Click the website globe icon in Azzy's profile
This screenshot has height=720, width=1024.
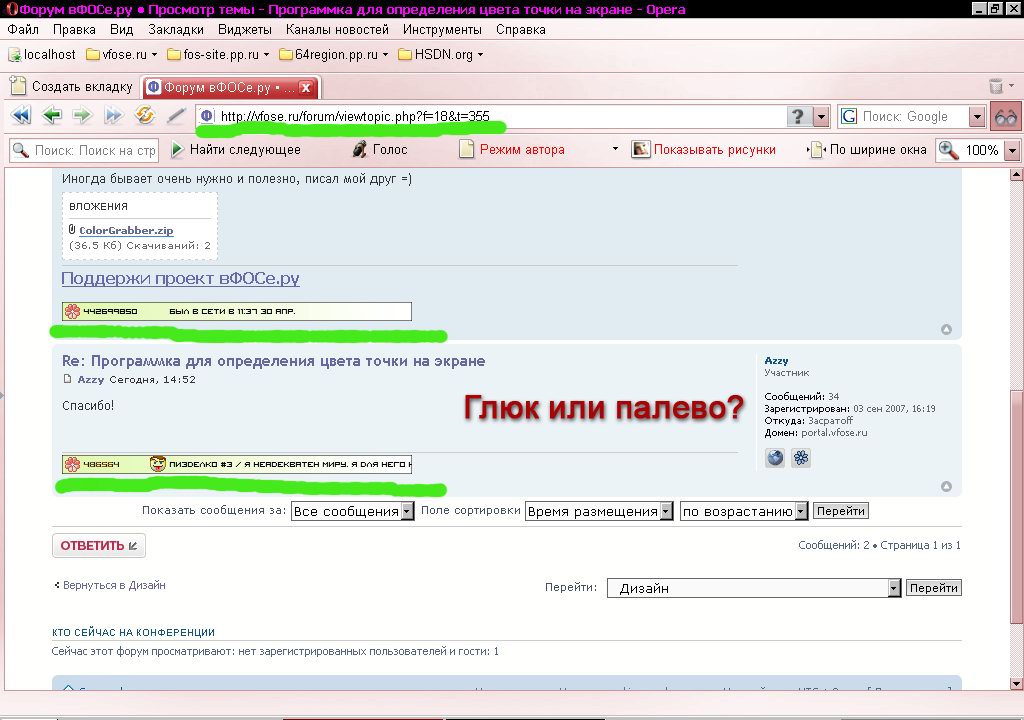pyautogui.click(x=775, y=458)
